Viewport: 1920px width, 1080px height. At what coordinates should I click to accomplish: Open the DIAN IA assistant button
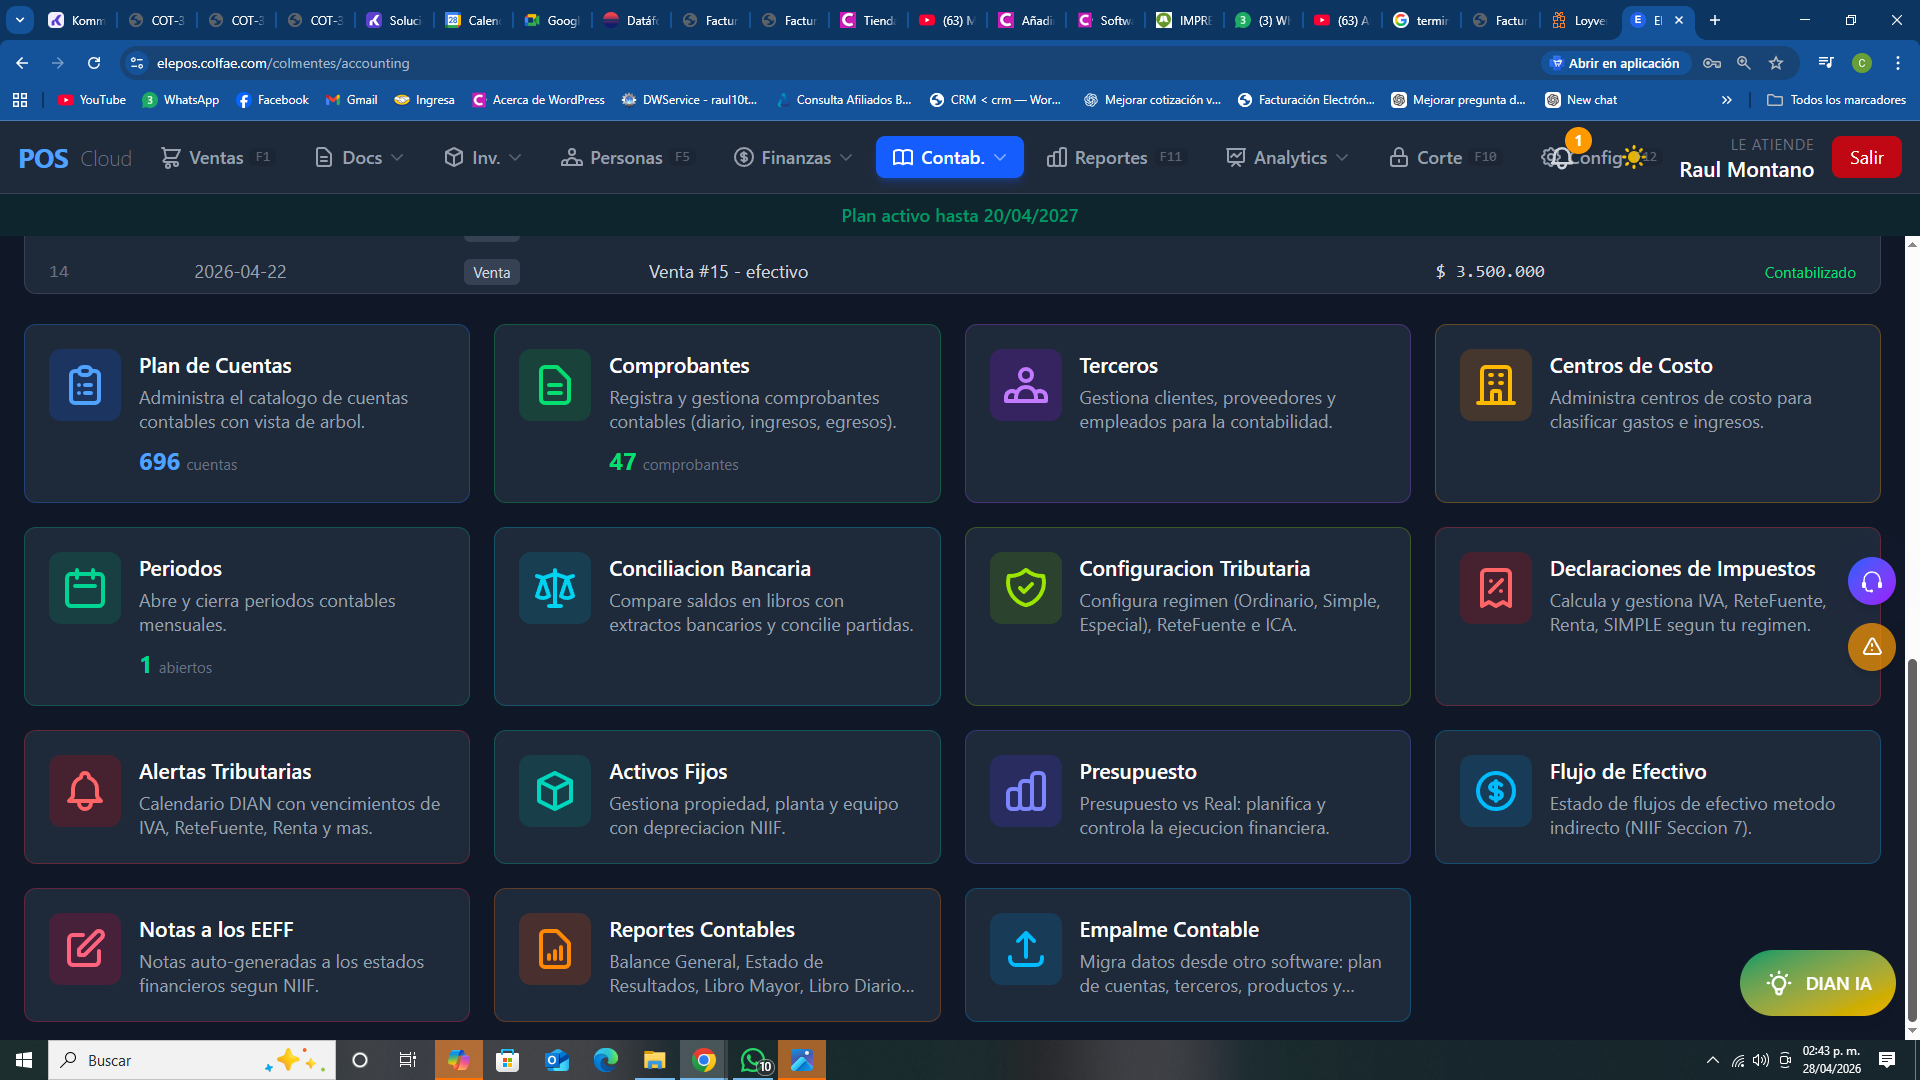click(x=1817, y=983)
